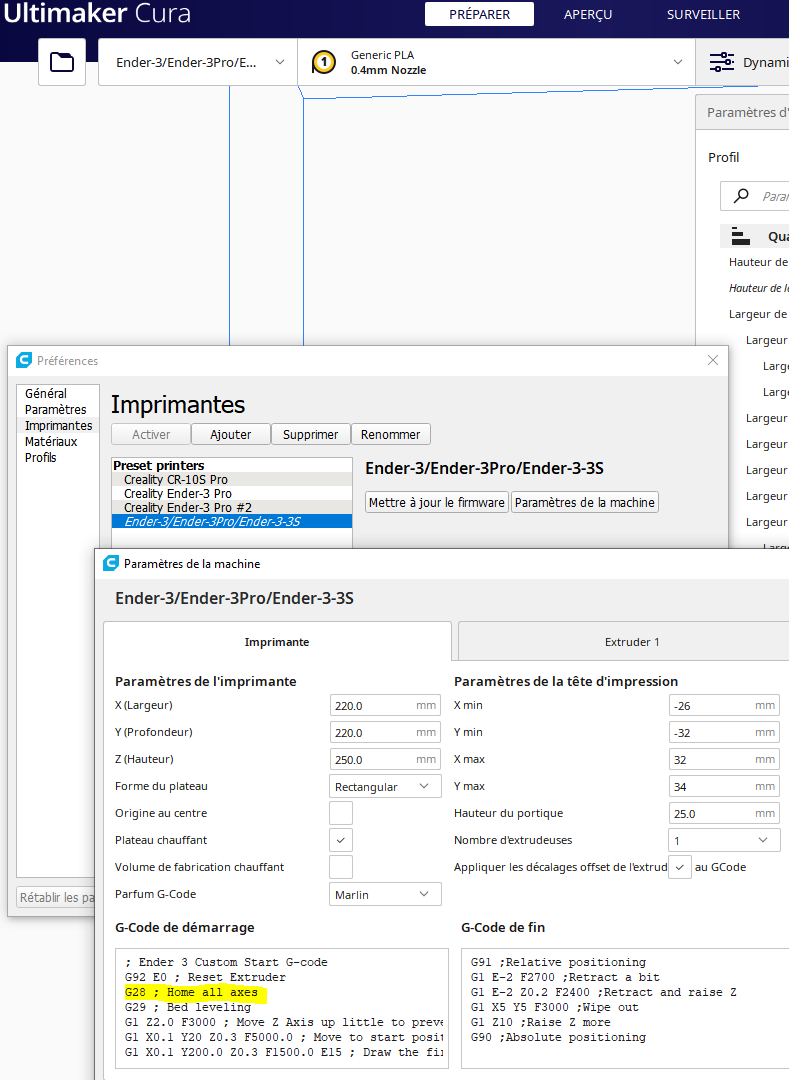Click the G92 E0 Reset Extruder line
This screenshot has height=1080, width=789.
(x=205, y=977)
